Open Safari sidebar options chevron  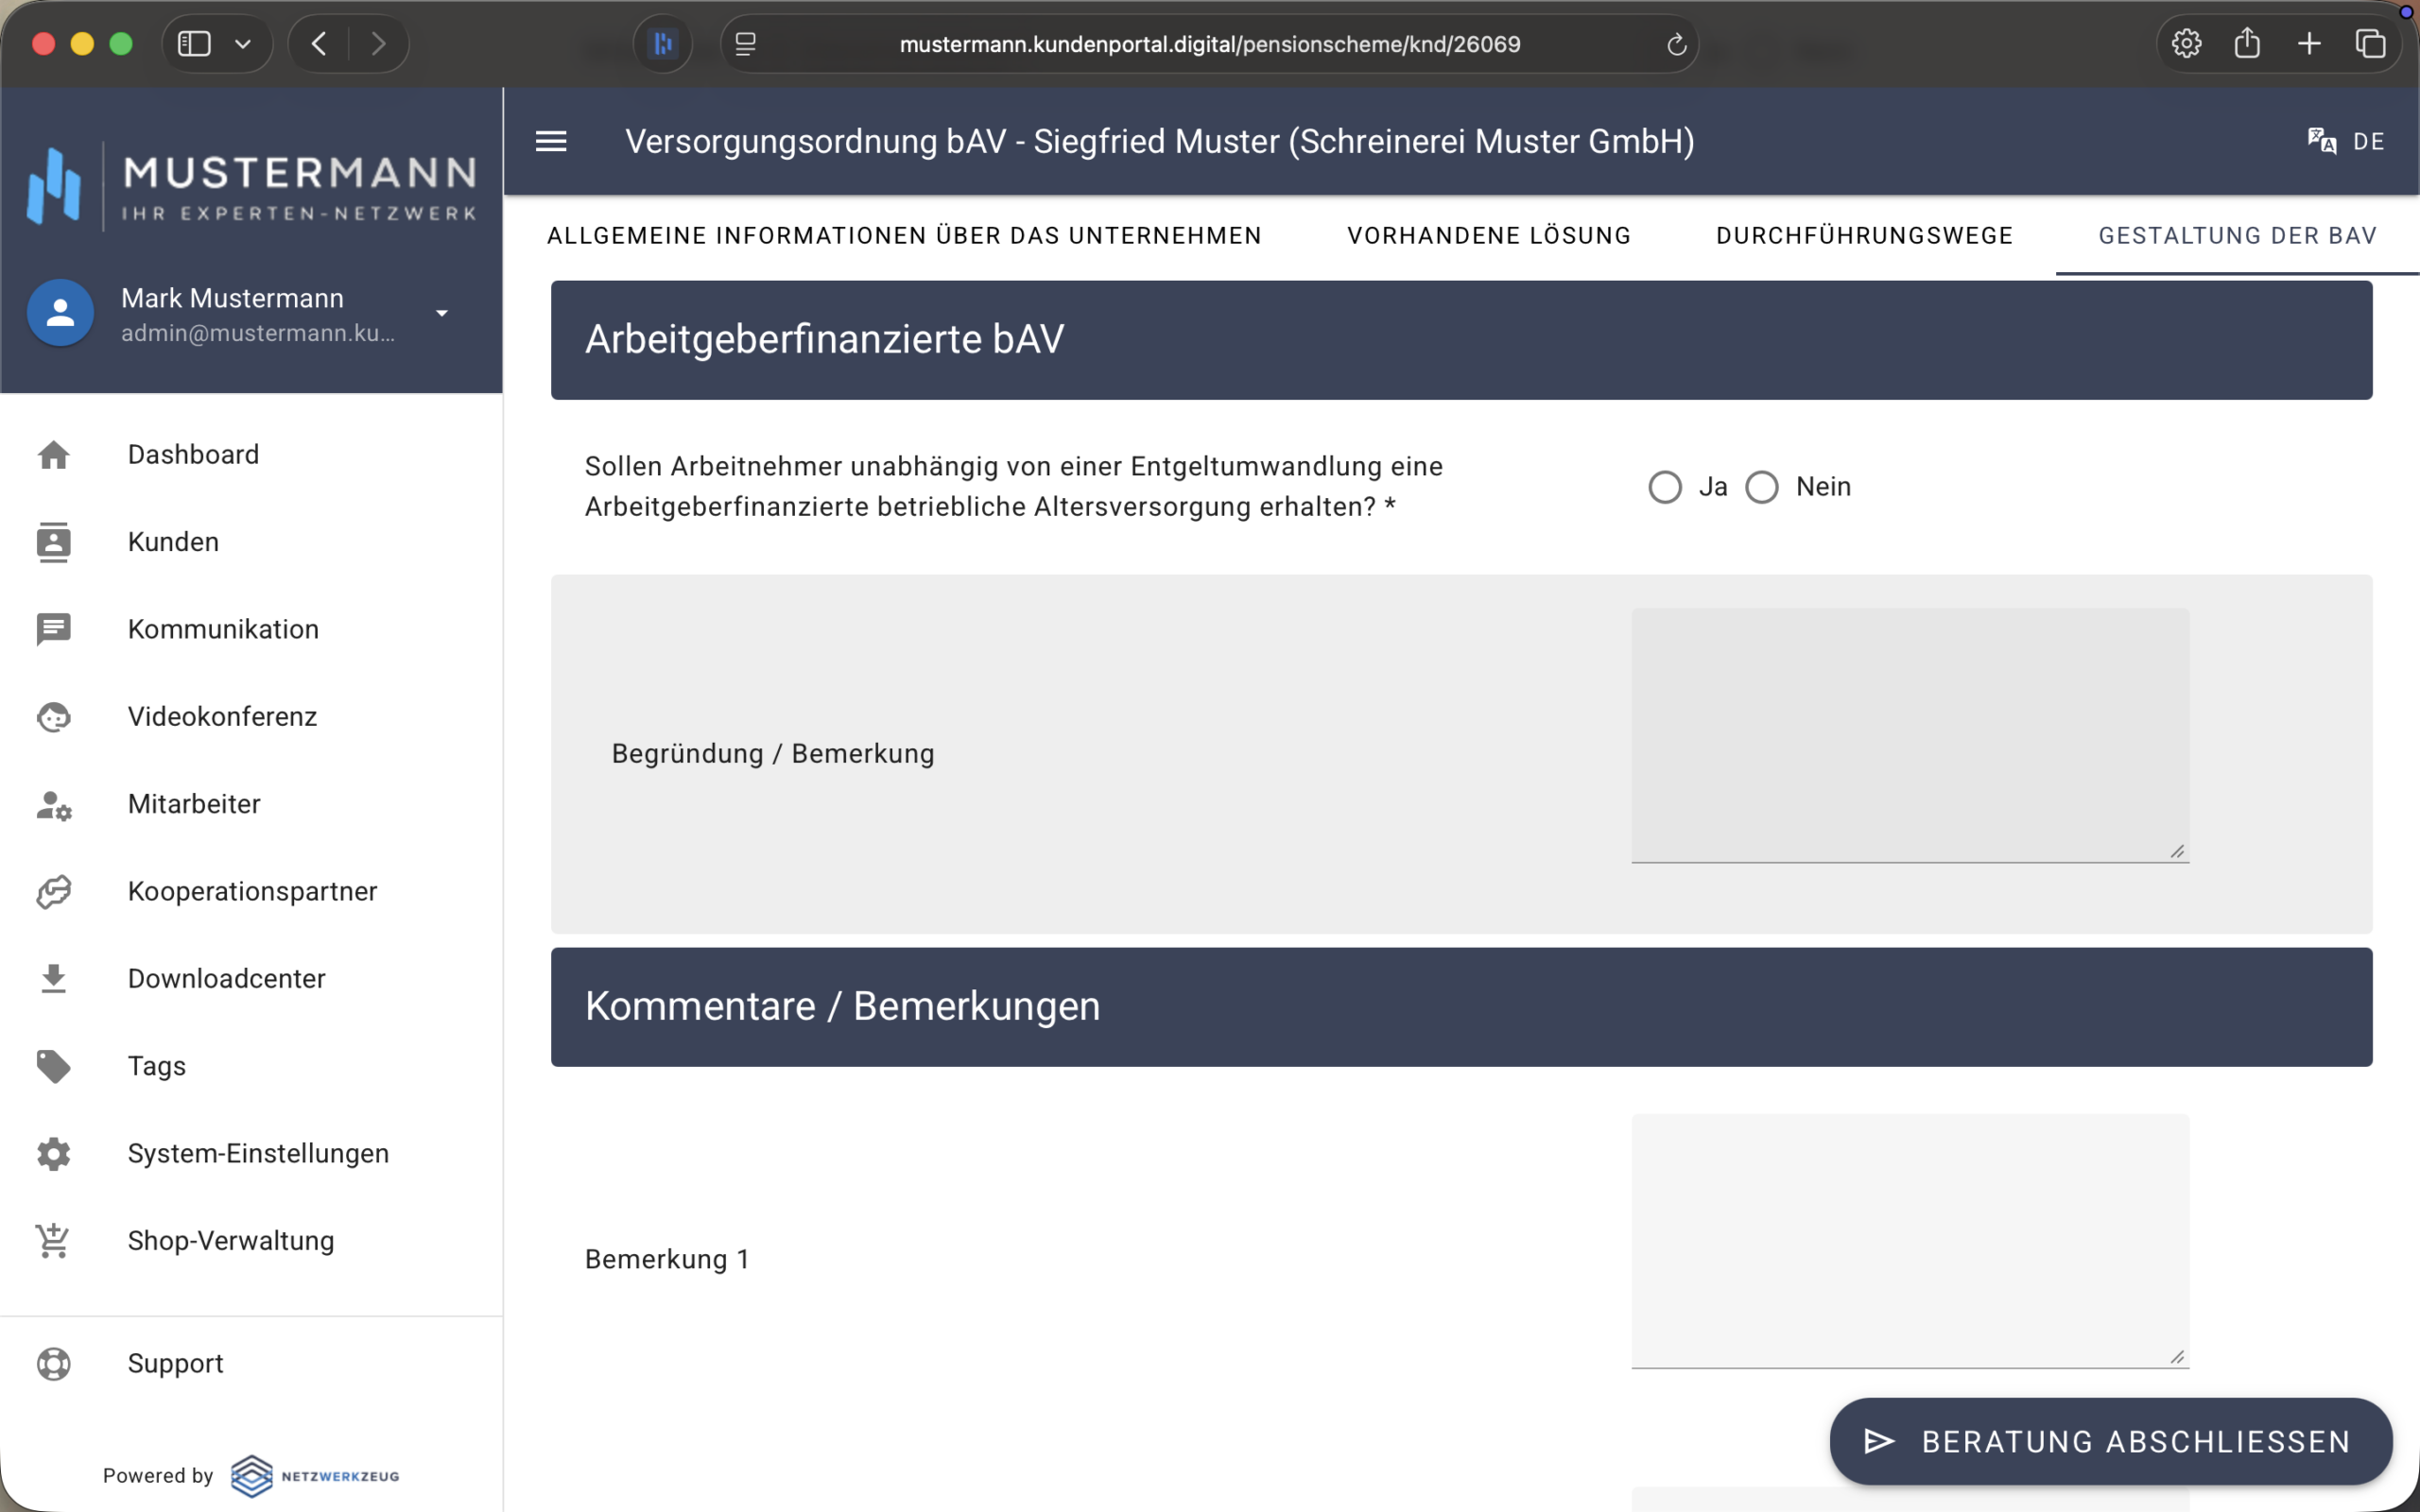243,44
